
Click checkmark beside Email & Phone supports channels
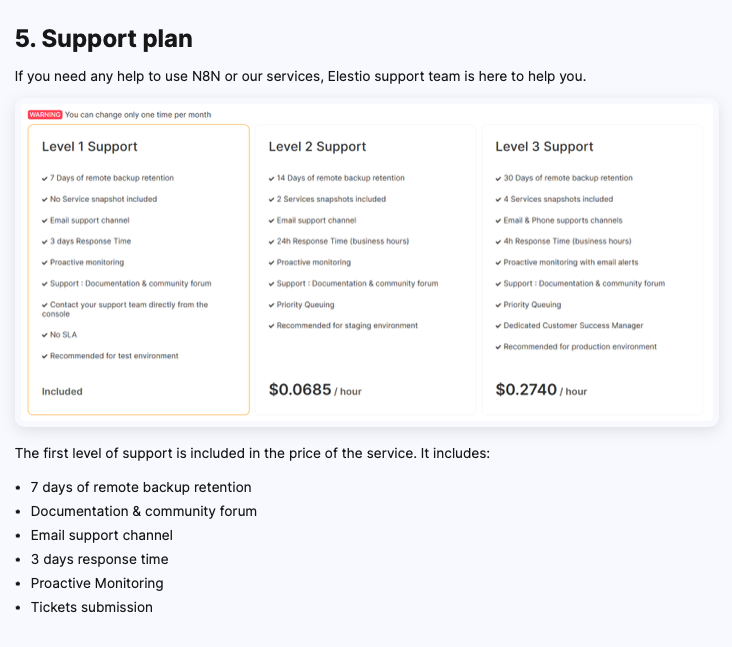[498, 221]
